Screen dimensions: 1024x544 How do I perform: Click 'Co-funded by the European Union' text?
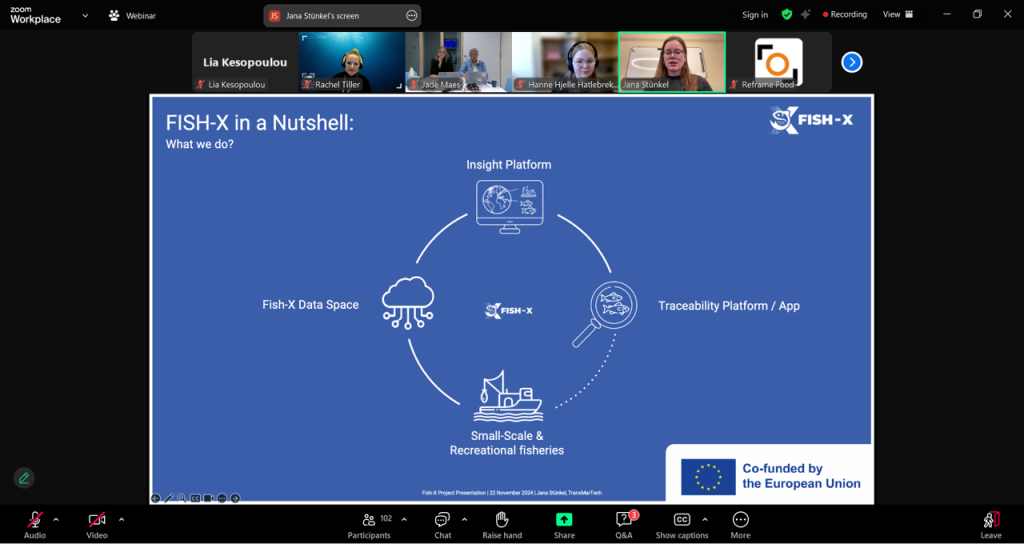pyautogui.click(x=801, y=476)
